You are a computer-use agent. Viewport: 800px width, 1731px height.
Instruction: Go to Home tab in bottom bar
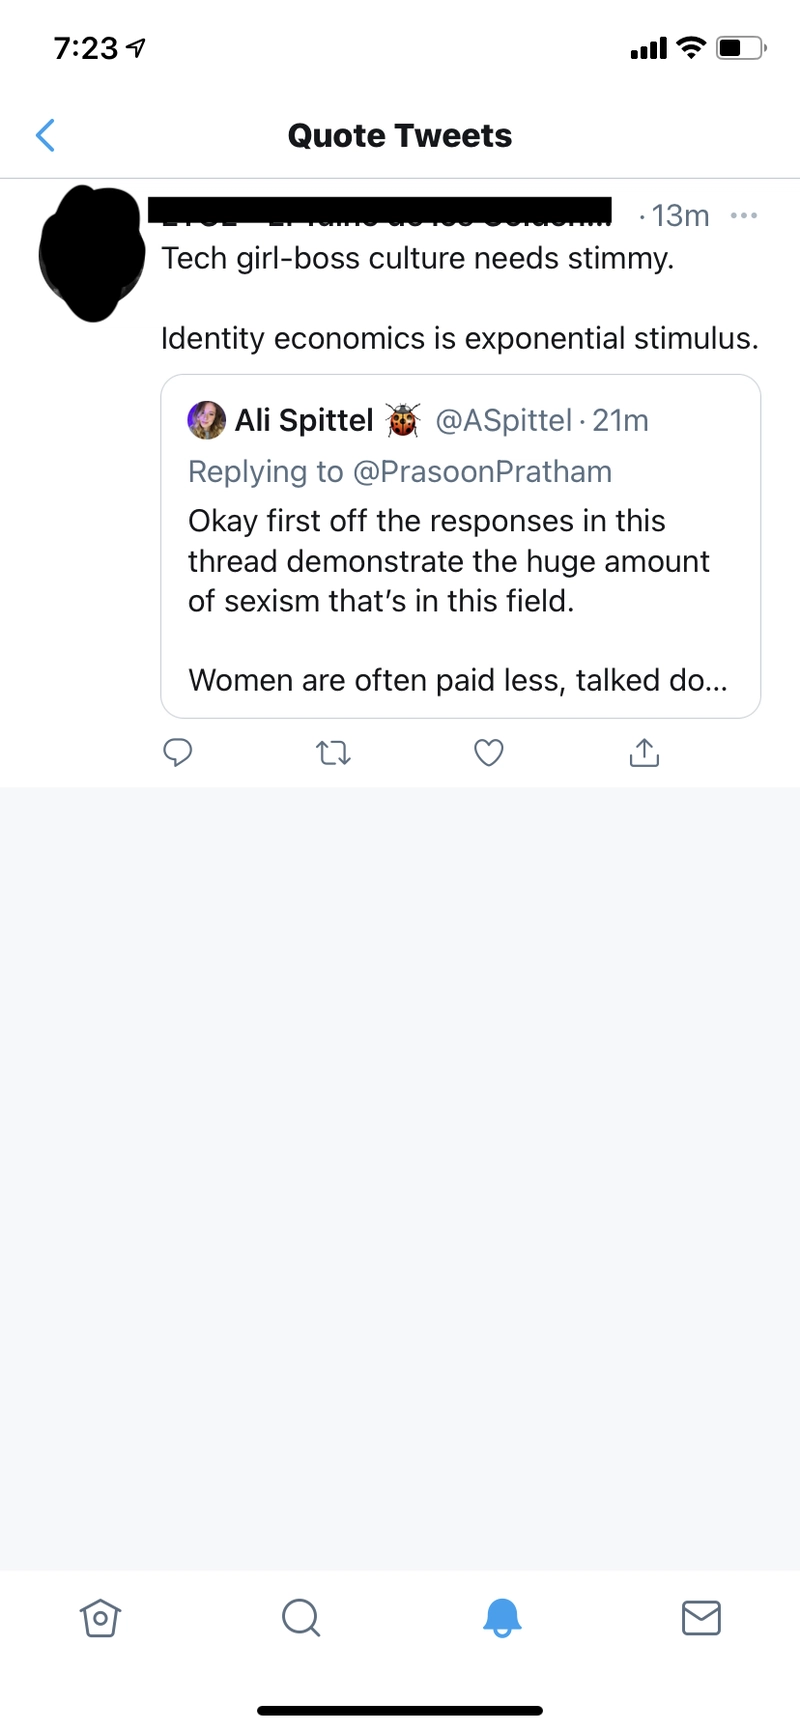click(100, 1617)
